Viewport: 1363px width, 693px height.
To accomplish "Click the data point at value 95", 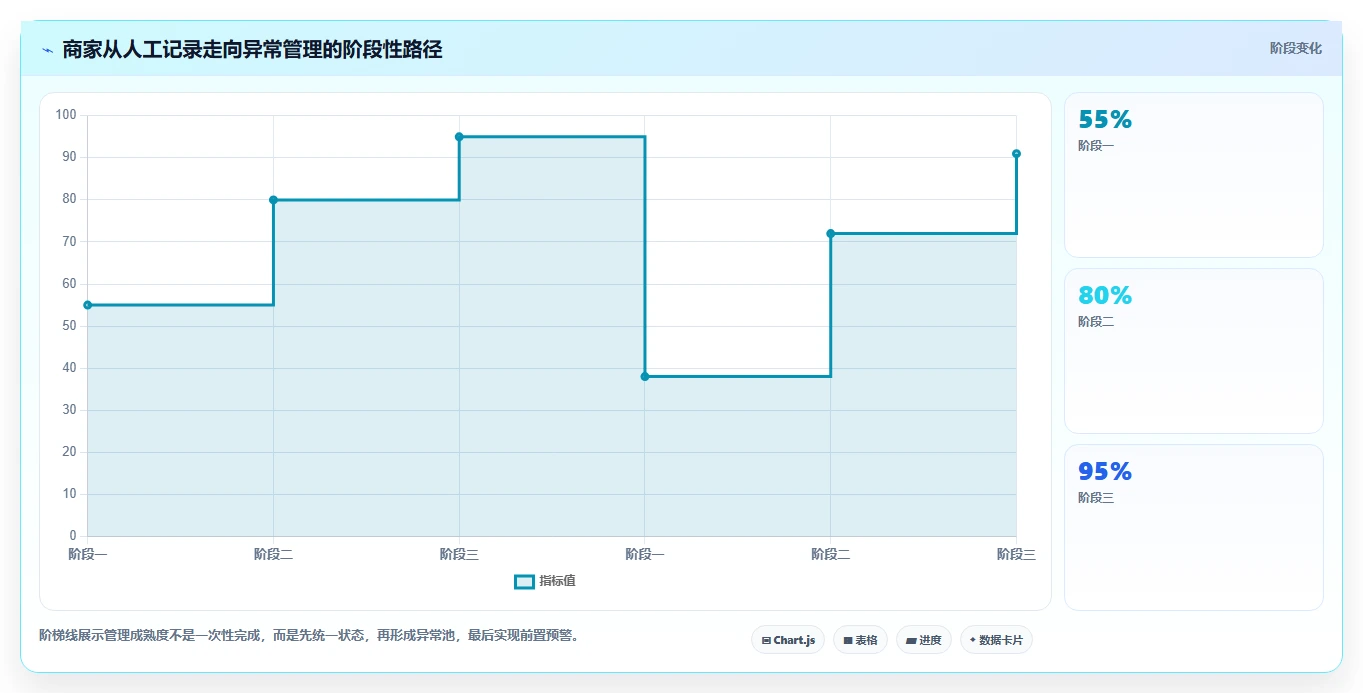I will [x=459, y=137].
